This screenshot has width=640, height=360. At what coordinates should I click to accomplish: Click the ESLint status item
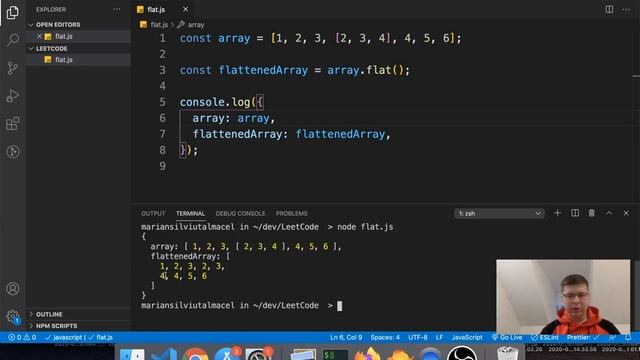545,338
